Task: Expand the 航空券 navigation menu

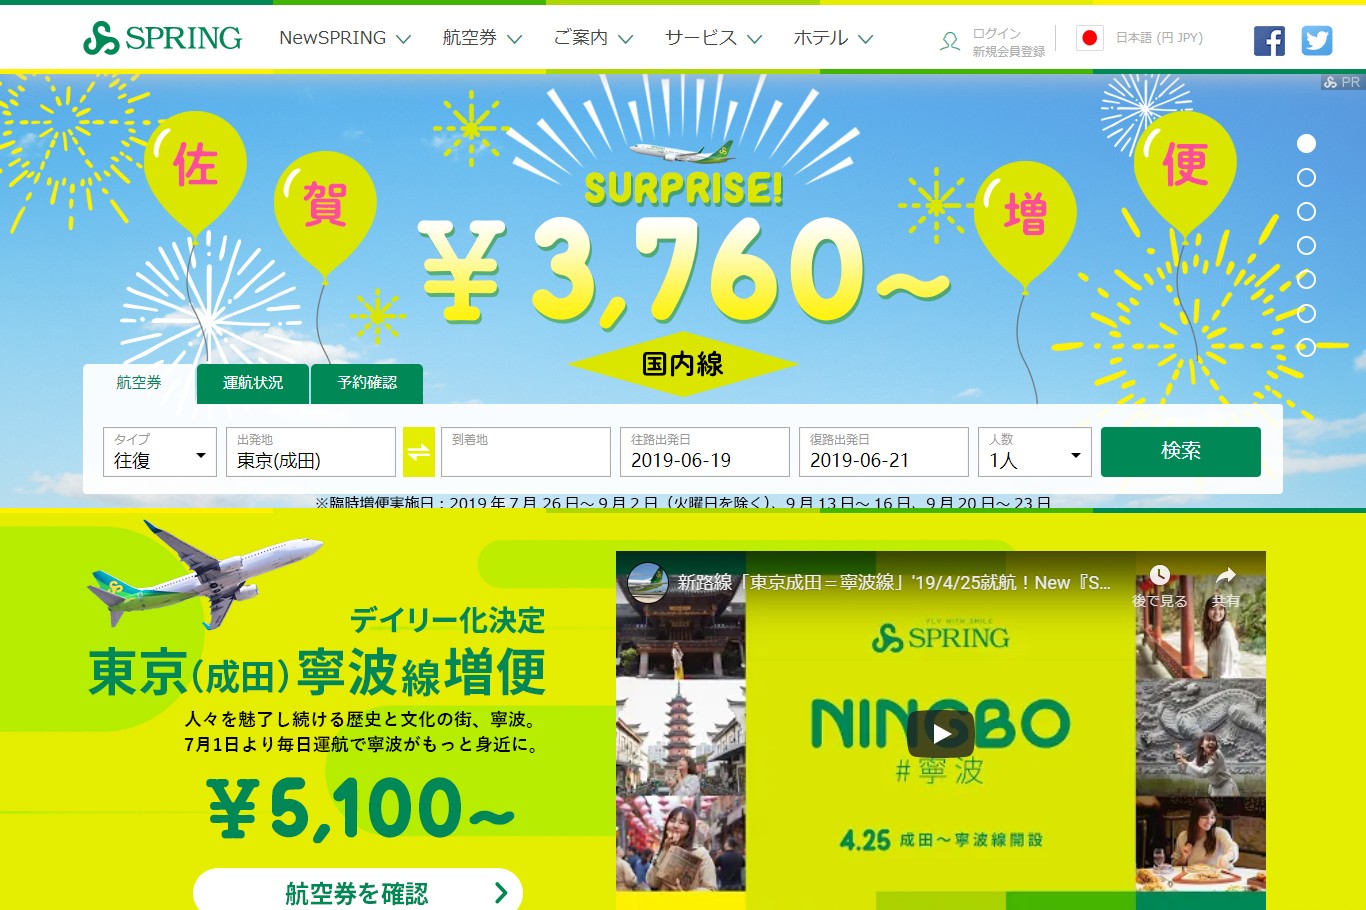Action: pyautogui.click(x=482, y=38)
